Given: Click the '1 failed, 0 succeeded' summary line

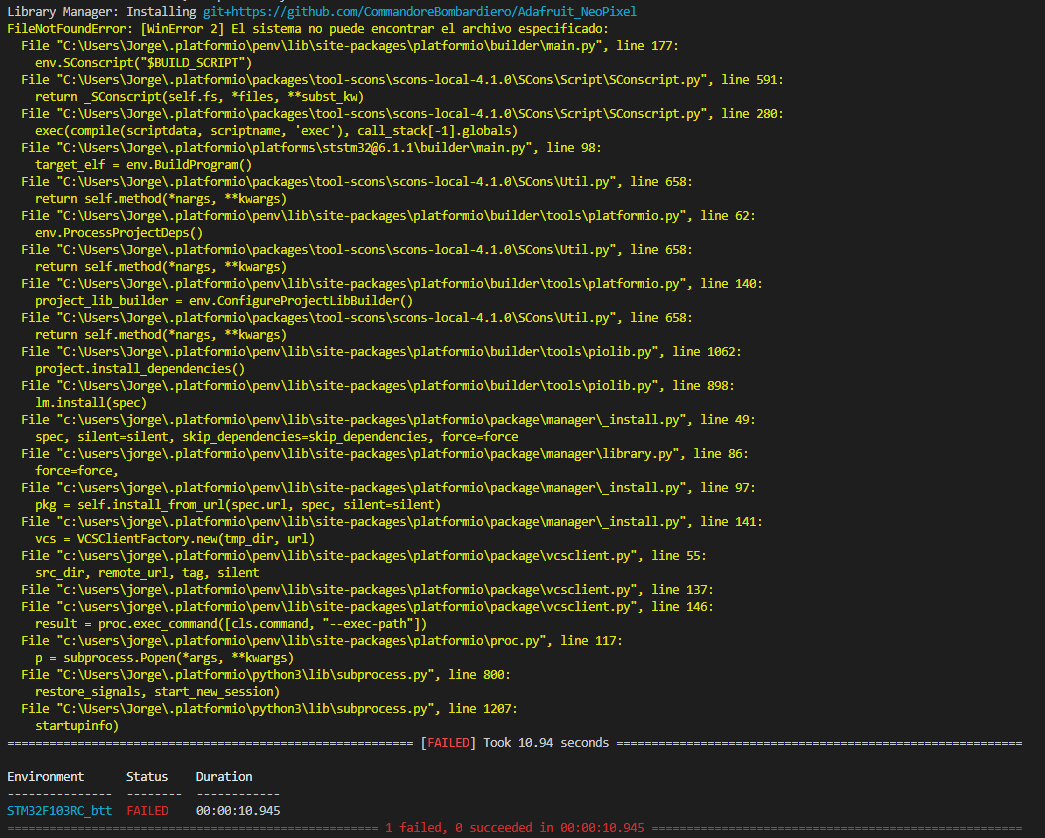Looking at the screenshot, I should coord(515,828).
